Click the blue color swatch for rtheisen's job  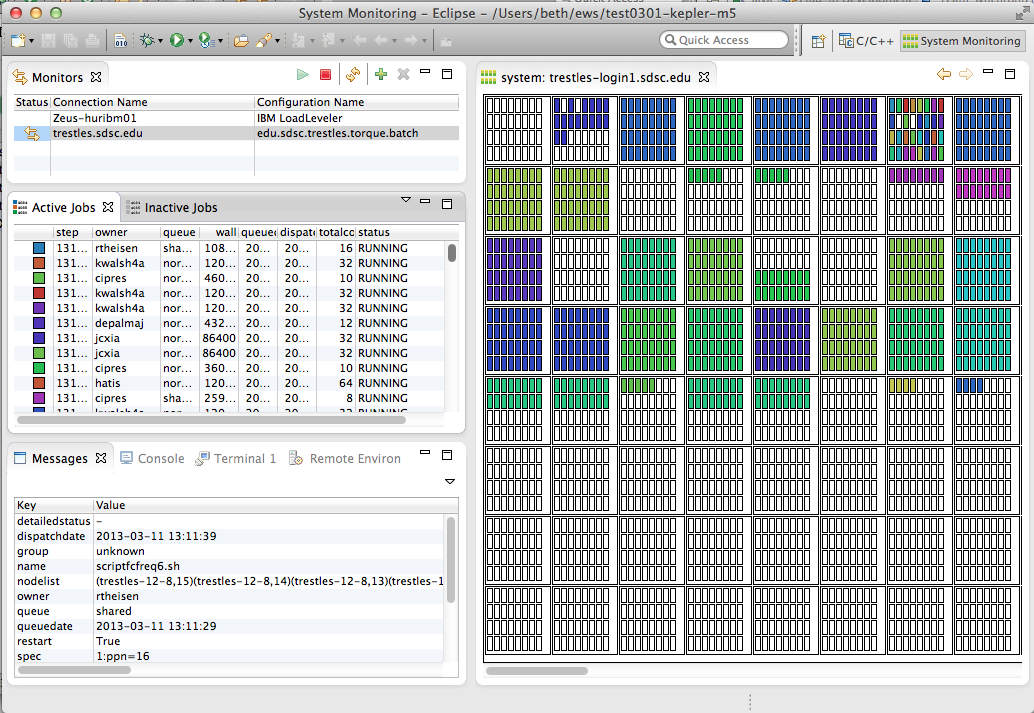39,248
